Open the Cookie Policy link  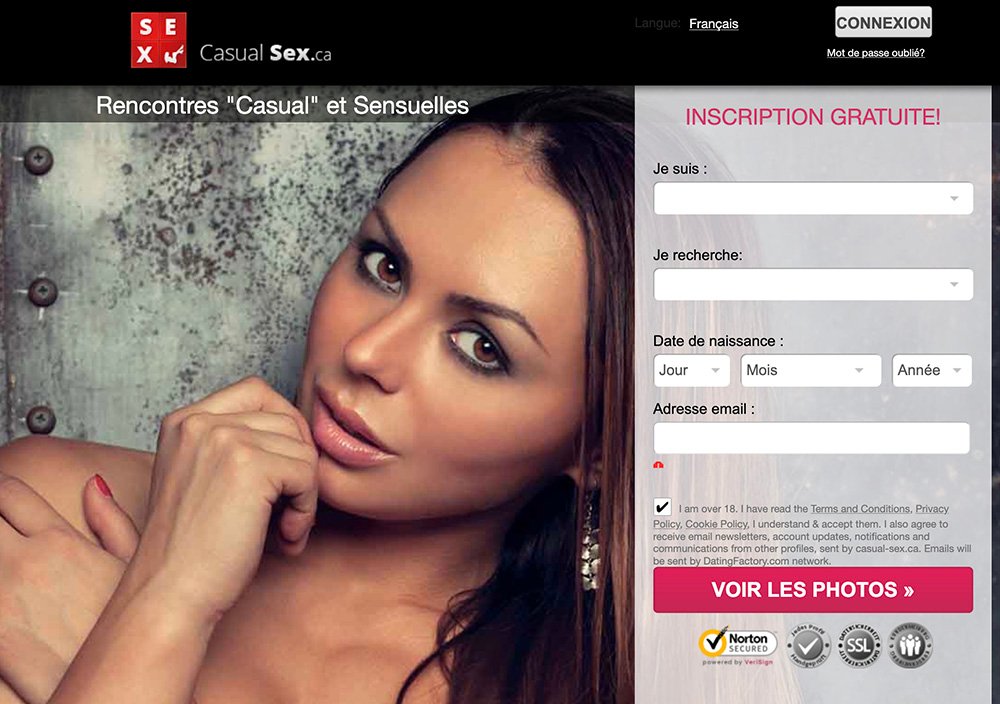click(716, 524)
